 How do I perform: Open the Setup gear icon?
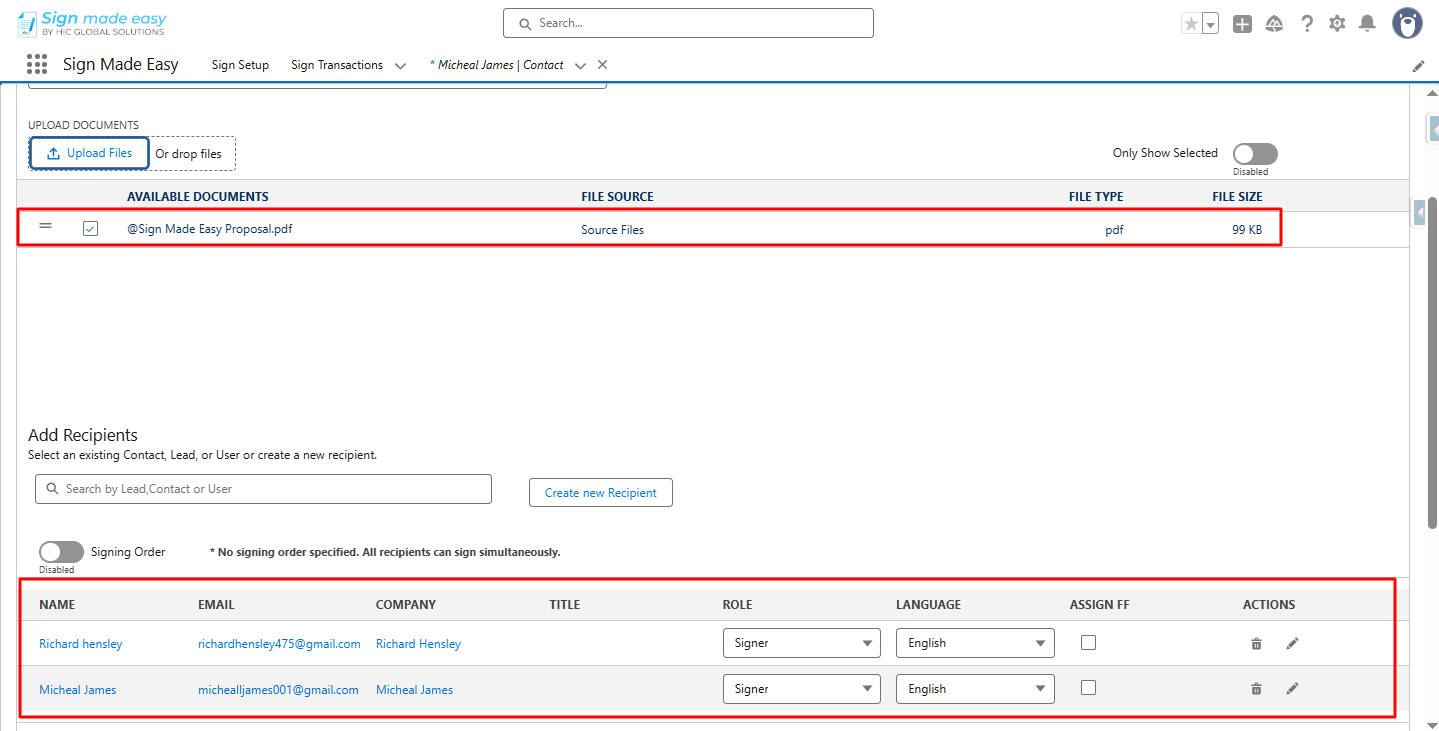[1337, 24]
